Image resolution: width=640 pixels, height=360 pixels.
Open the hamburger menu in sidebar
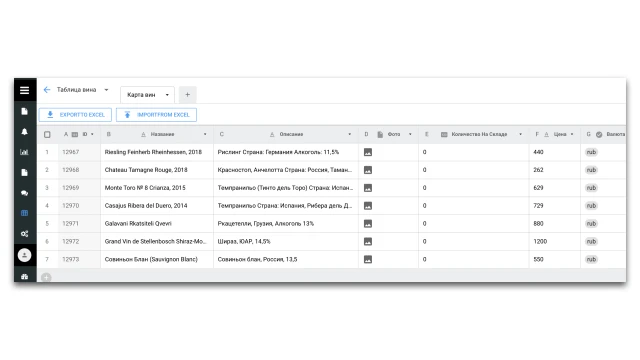tap(24, 90)
